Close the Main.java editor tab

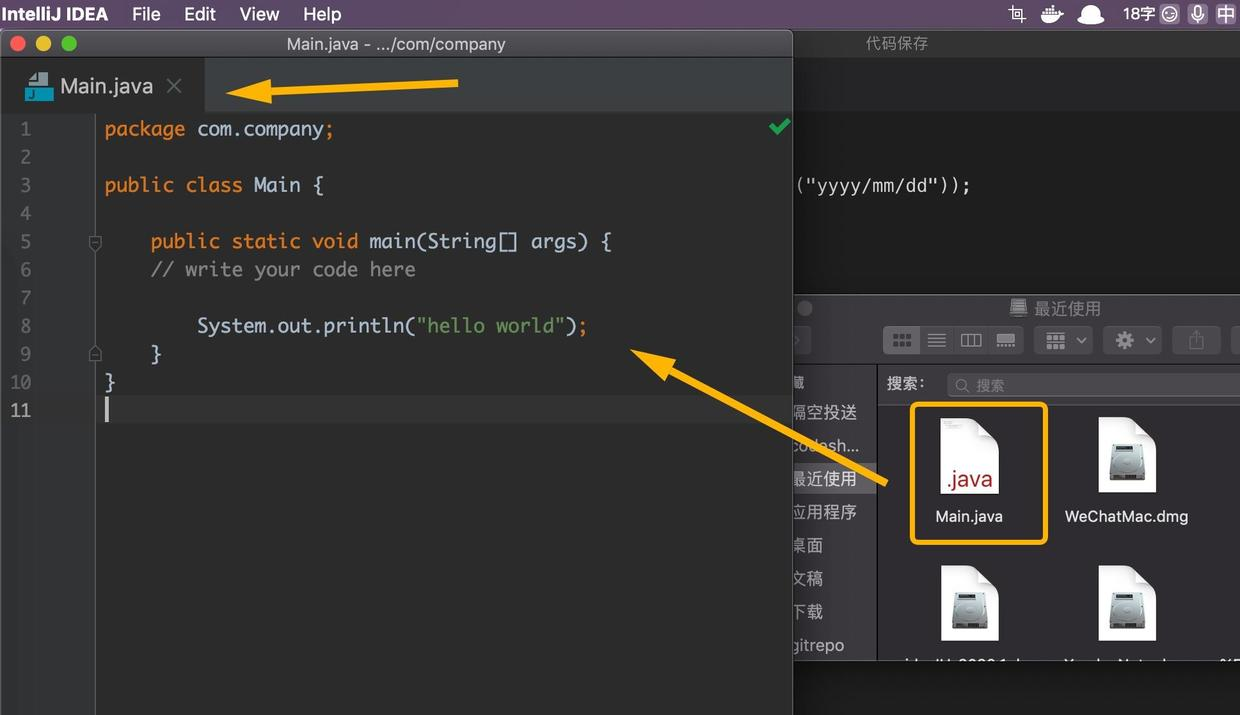[174, 86]
